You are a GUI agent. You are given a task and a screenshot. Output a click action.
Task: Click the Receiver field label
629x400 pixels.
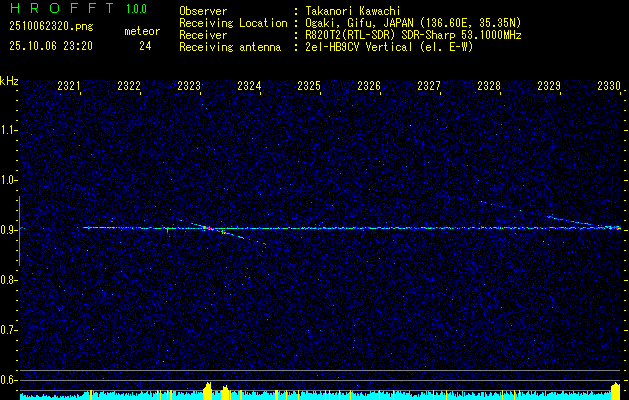coord(203,35)
